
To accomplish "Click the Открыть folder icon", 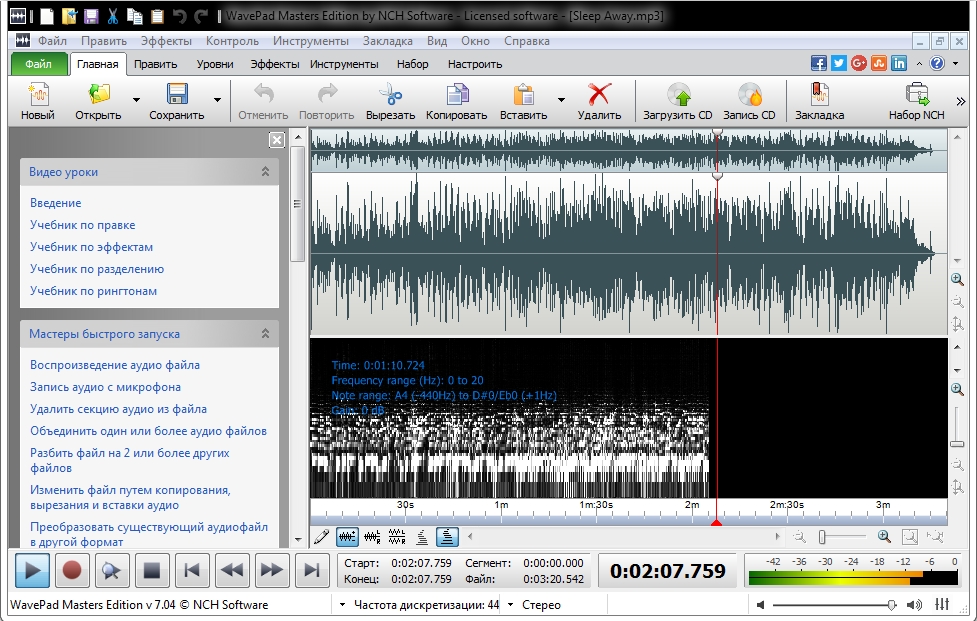I will click(x=98, y=95).
